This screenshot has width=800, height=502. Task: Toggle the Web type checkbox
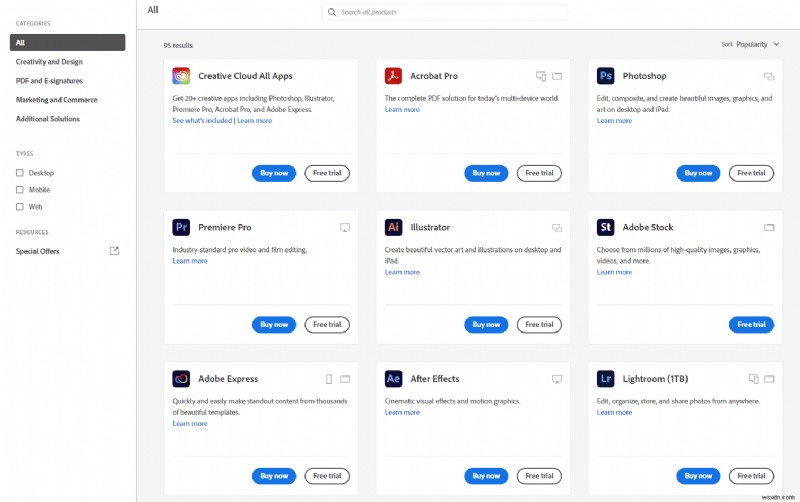click(x=20, y=207)
